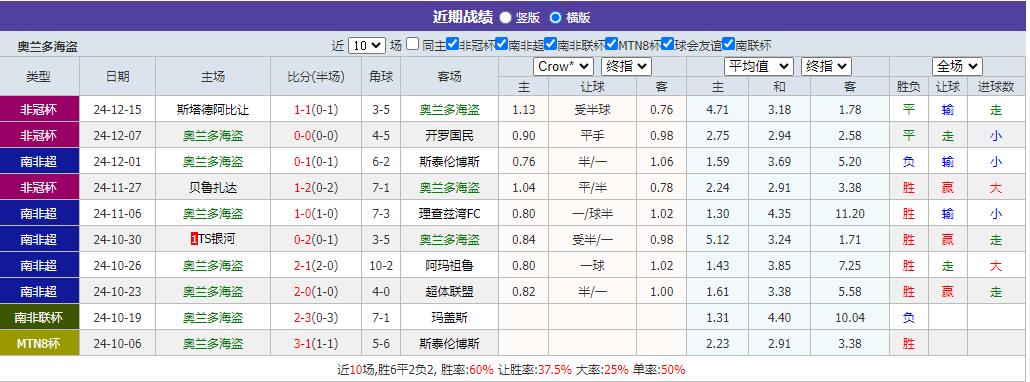Open the Crow* bookmaker dropdown
This screenshot has height=382, width=1030.
pos(563,66)
